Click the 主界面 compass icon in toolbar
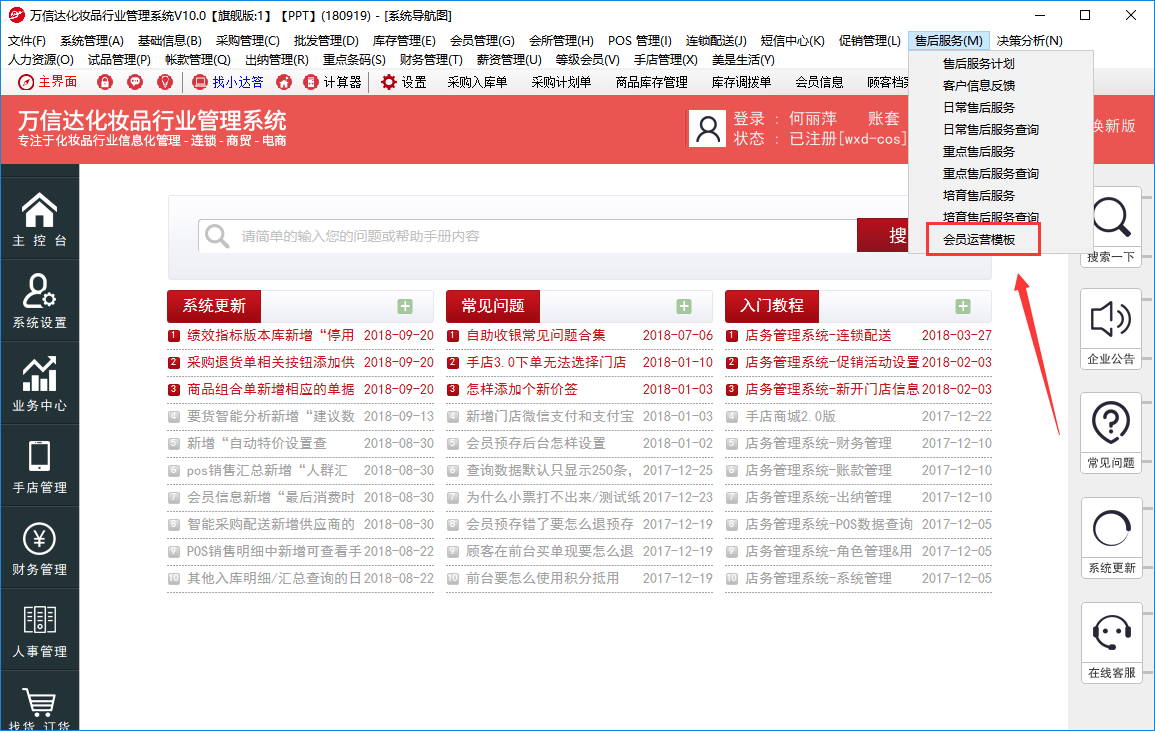Image resolution: width=1155 pixels, height=731 pixels. tap(26, 83)
